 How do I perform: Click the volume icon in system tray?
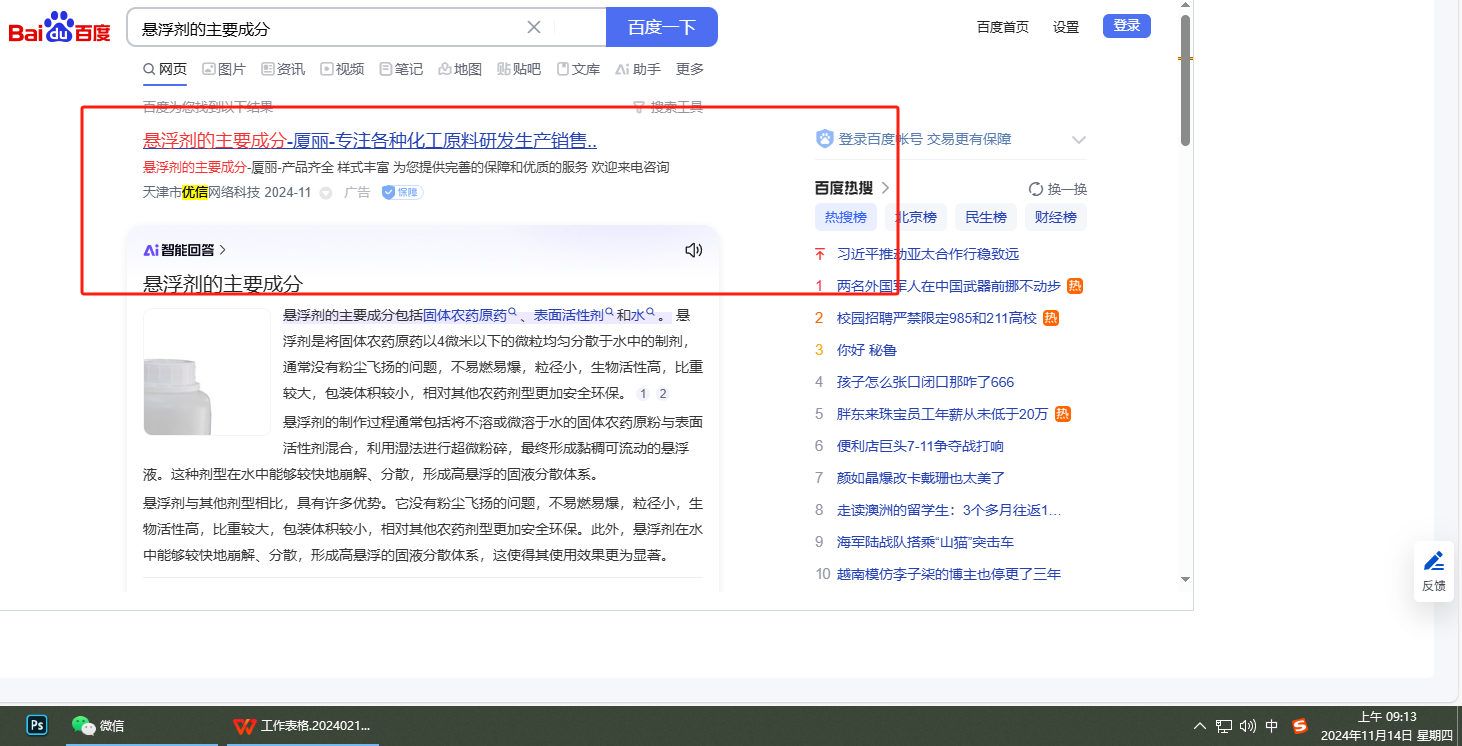coord(1247,726)
